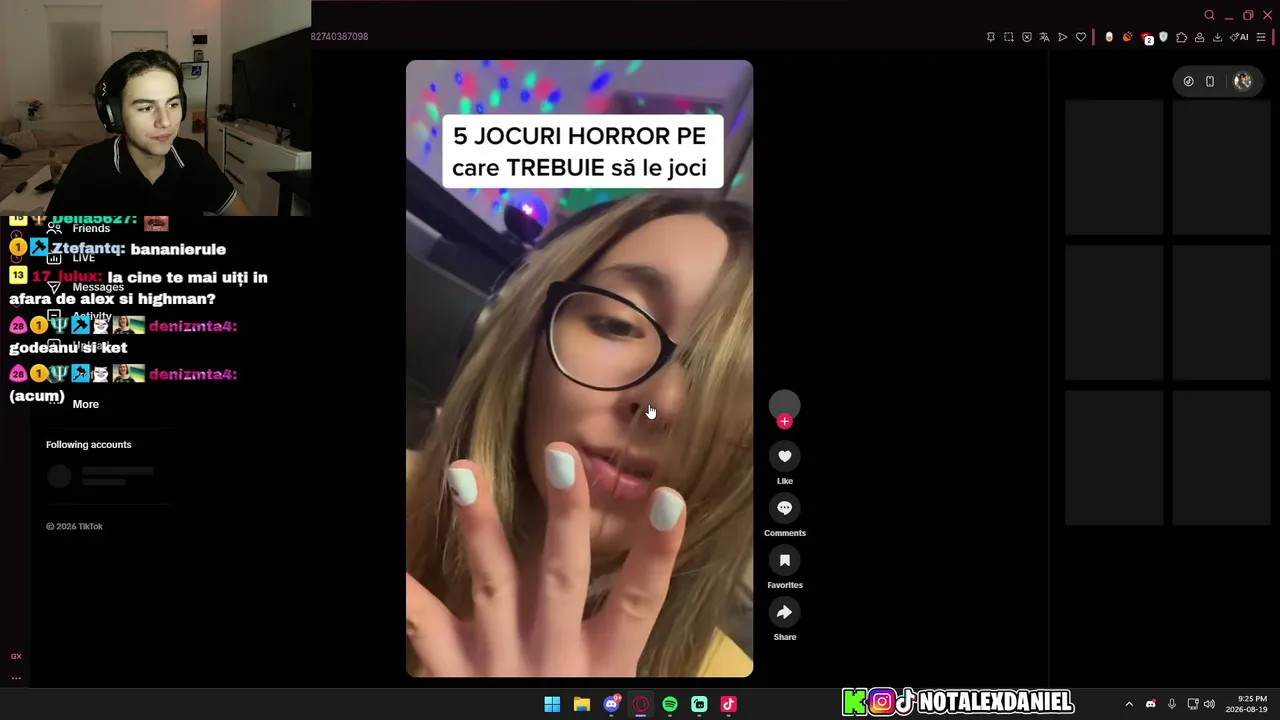Open Activity in the TikTok sidebar
1280x720 pixels.
coord(79,316)
